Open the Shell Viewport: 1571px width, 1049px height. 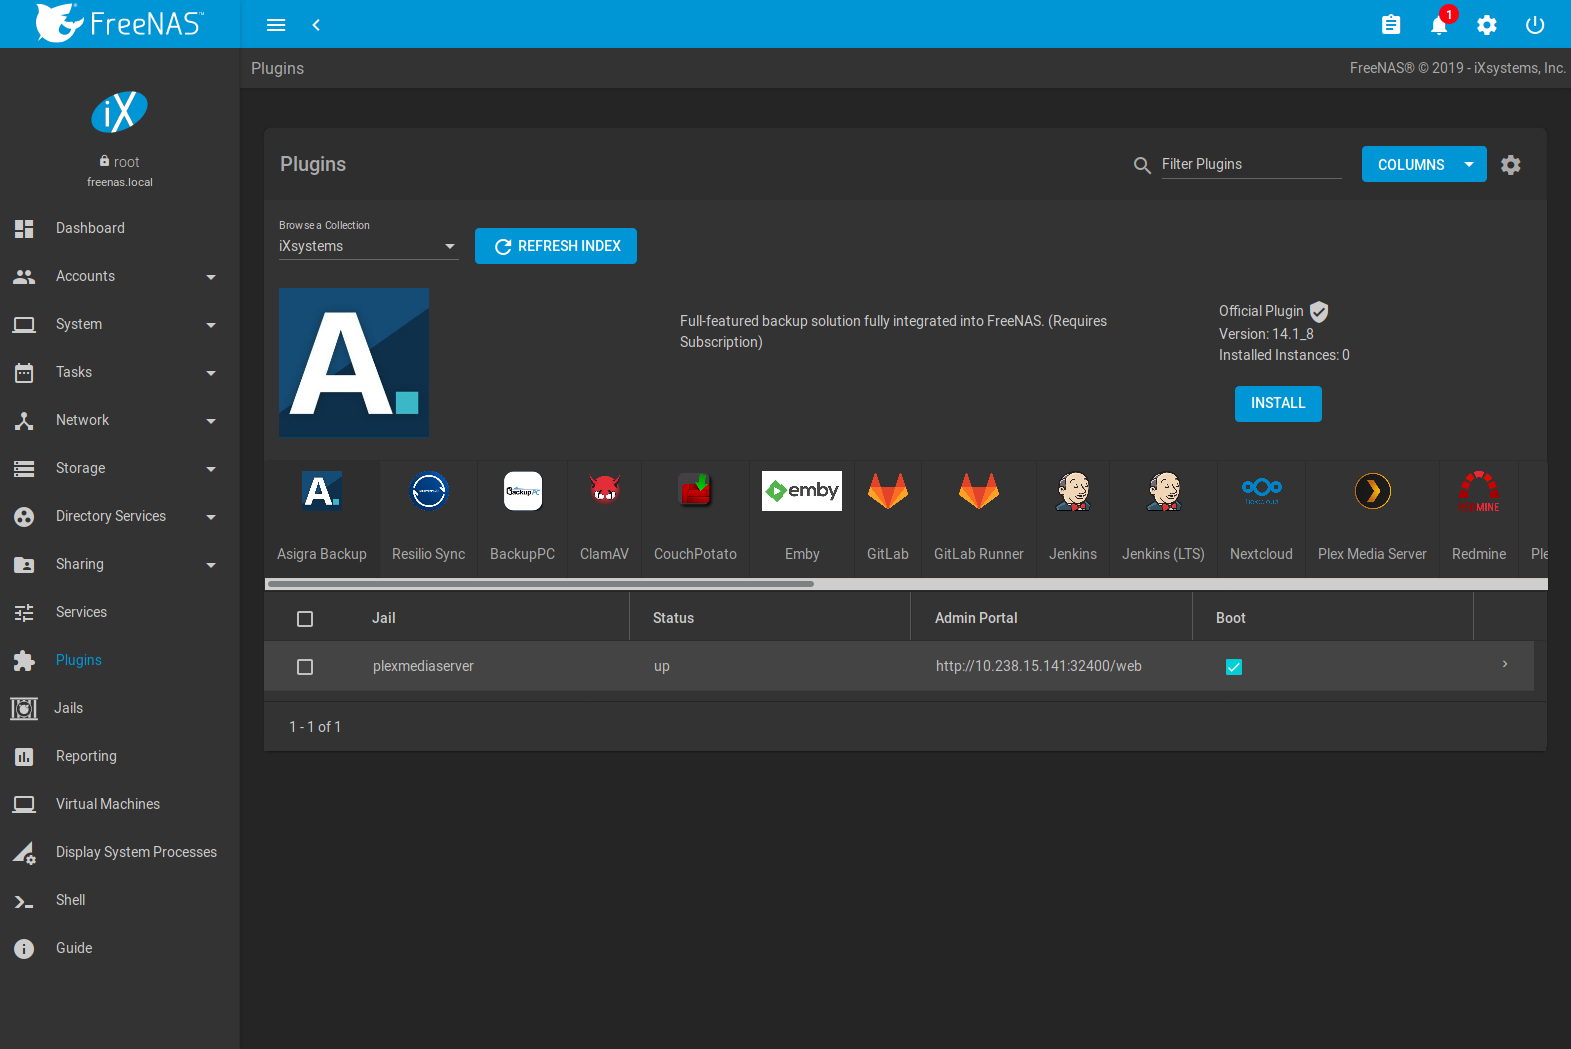pyautogui.click(x=120, y=901)
